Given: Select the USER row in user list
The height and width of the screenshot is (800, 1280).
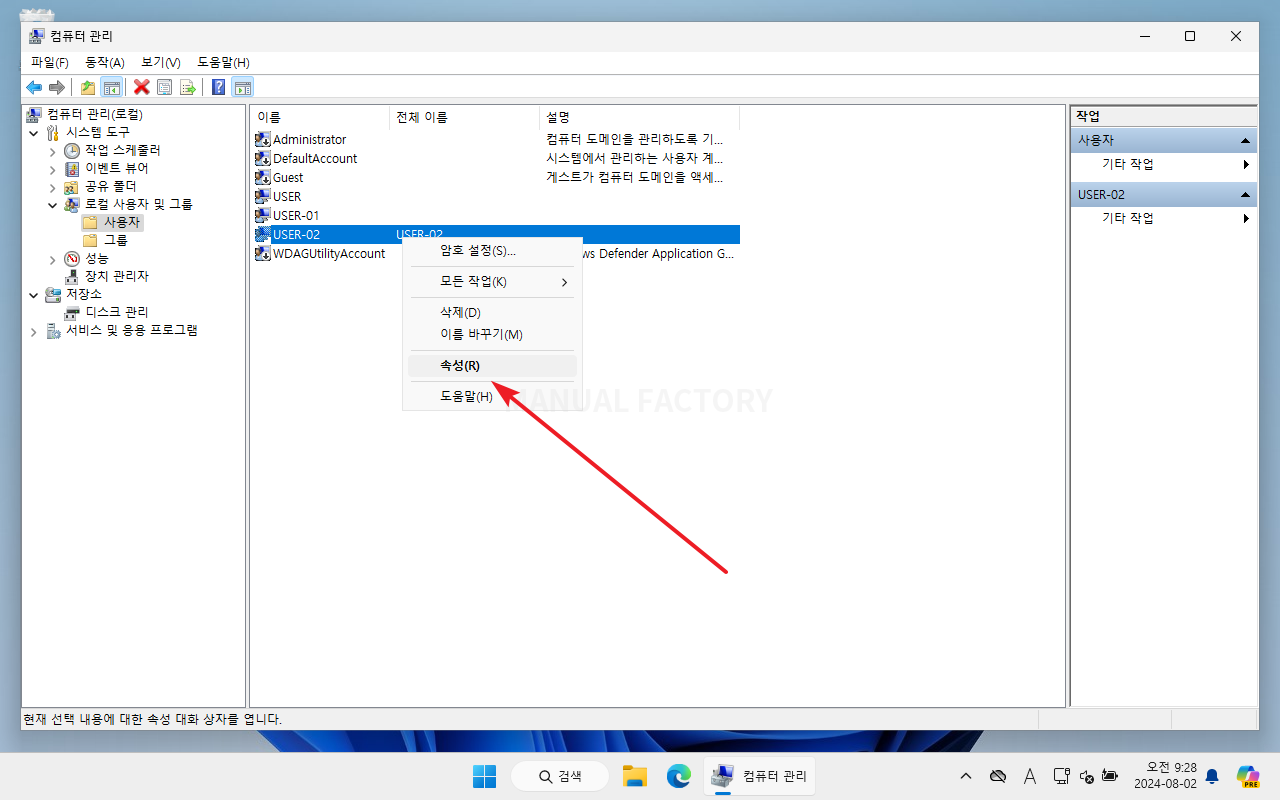Looking at the screenshot, I should click(495, 197).
